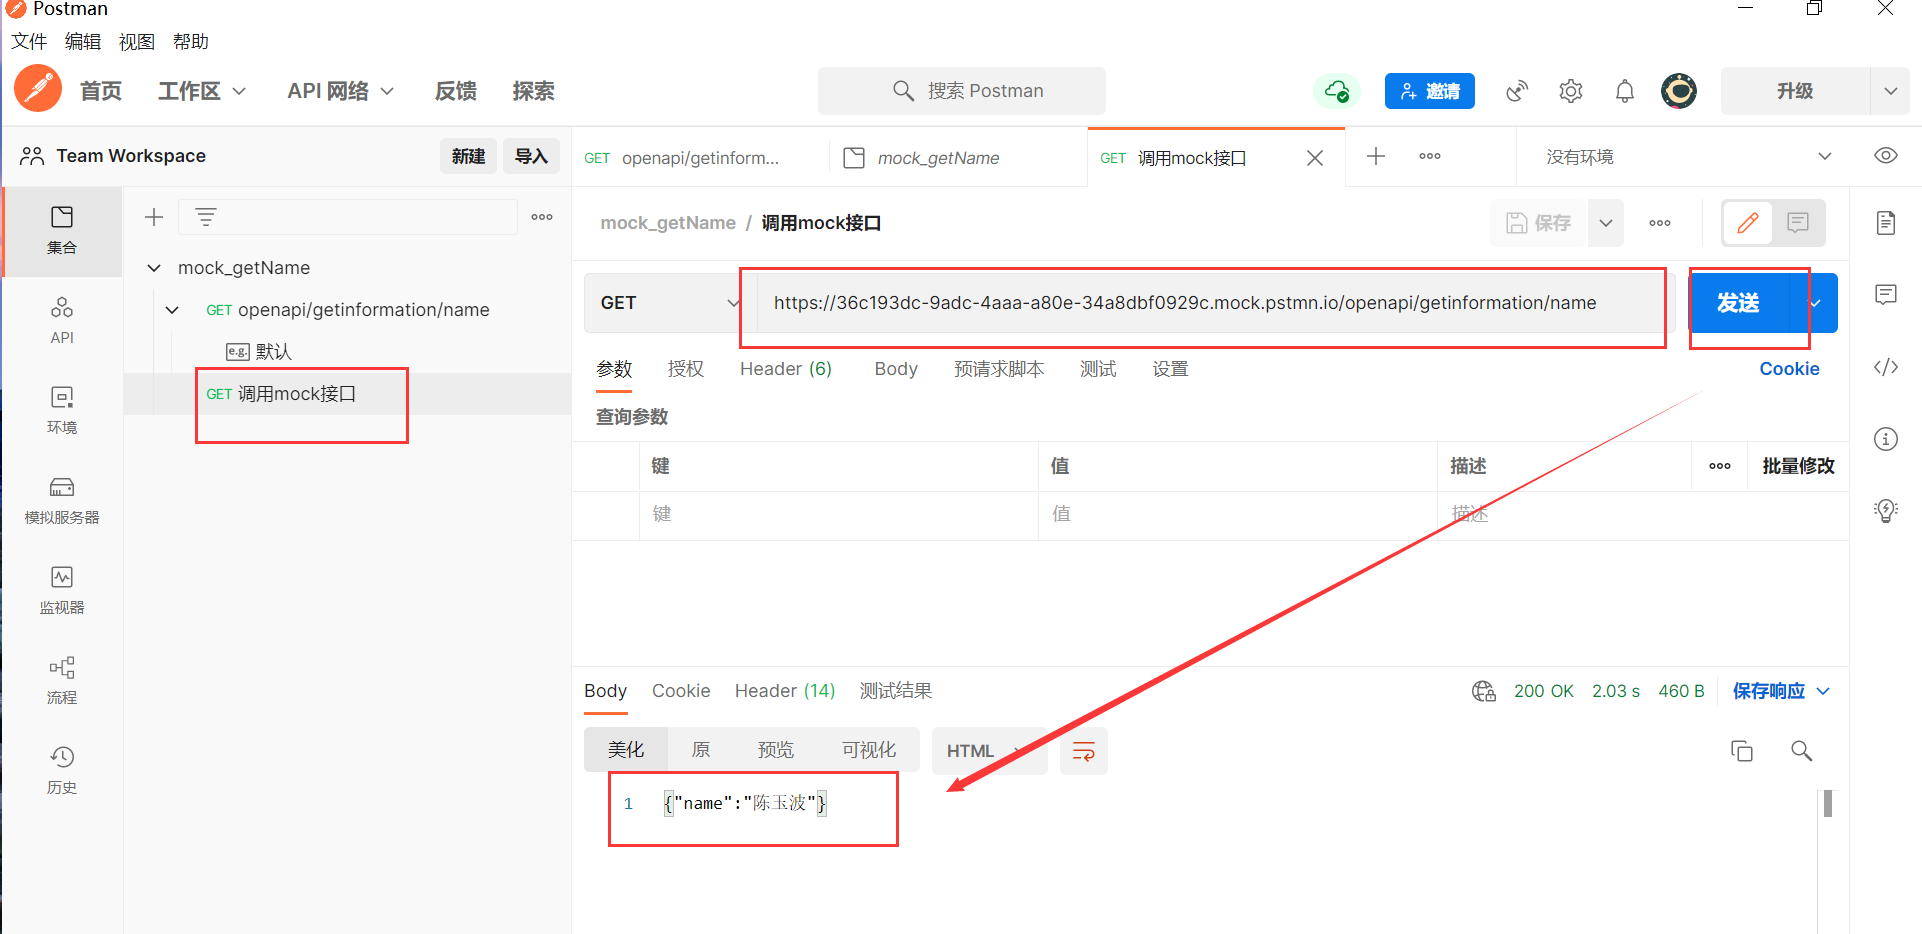Open the History sidebar panel
This screenshot has width=1922, height=934.
pos(62,770)
